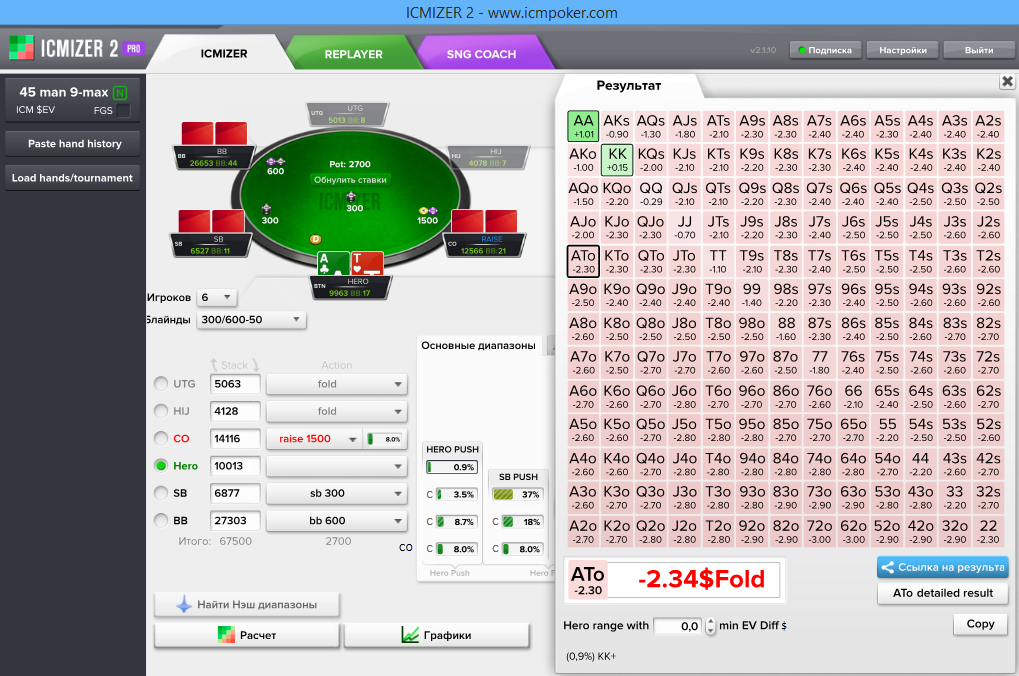This screenshot has width=1019, height=676.
Task: Select the SB player radio button
Action: pos(161,493)
